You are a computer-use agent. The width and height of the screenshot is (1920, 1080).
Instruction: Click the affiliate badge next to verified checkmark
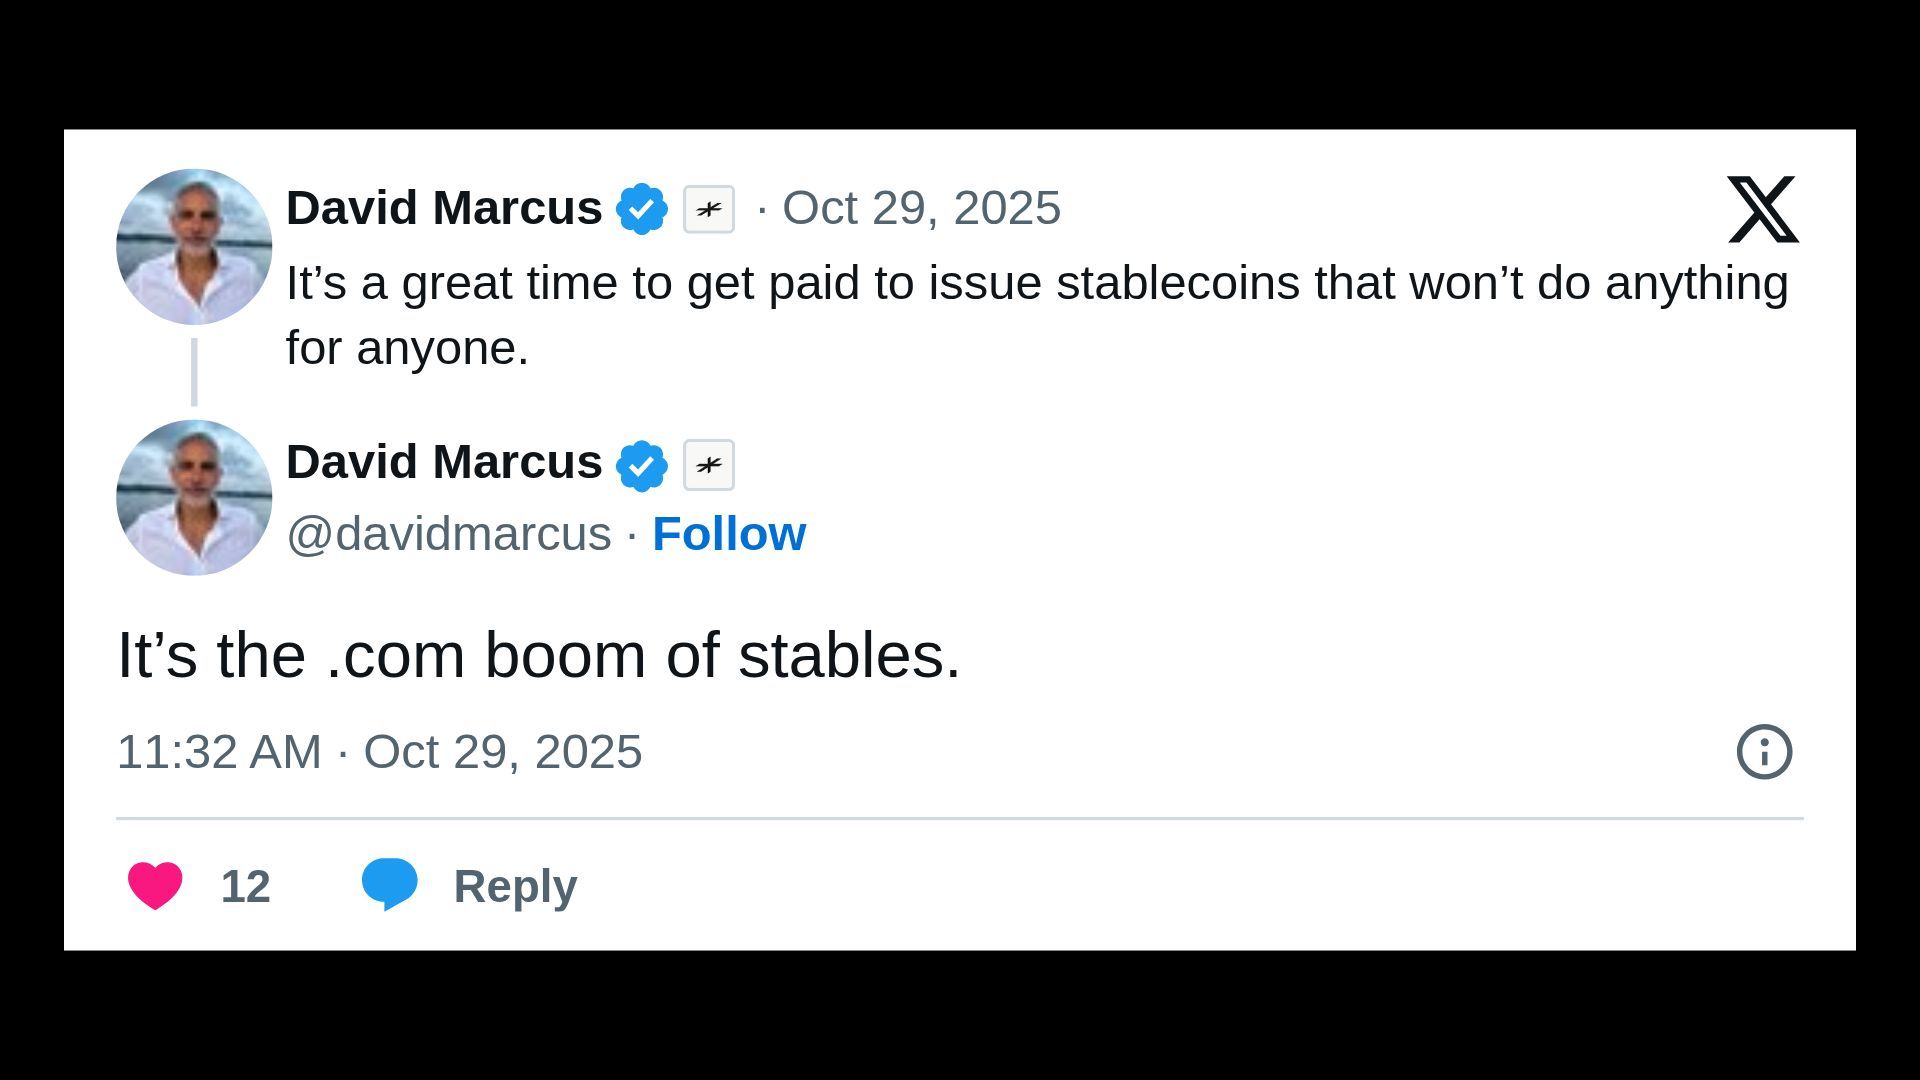pos(709,208)
